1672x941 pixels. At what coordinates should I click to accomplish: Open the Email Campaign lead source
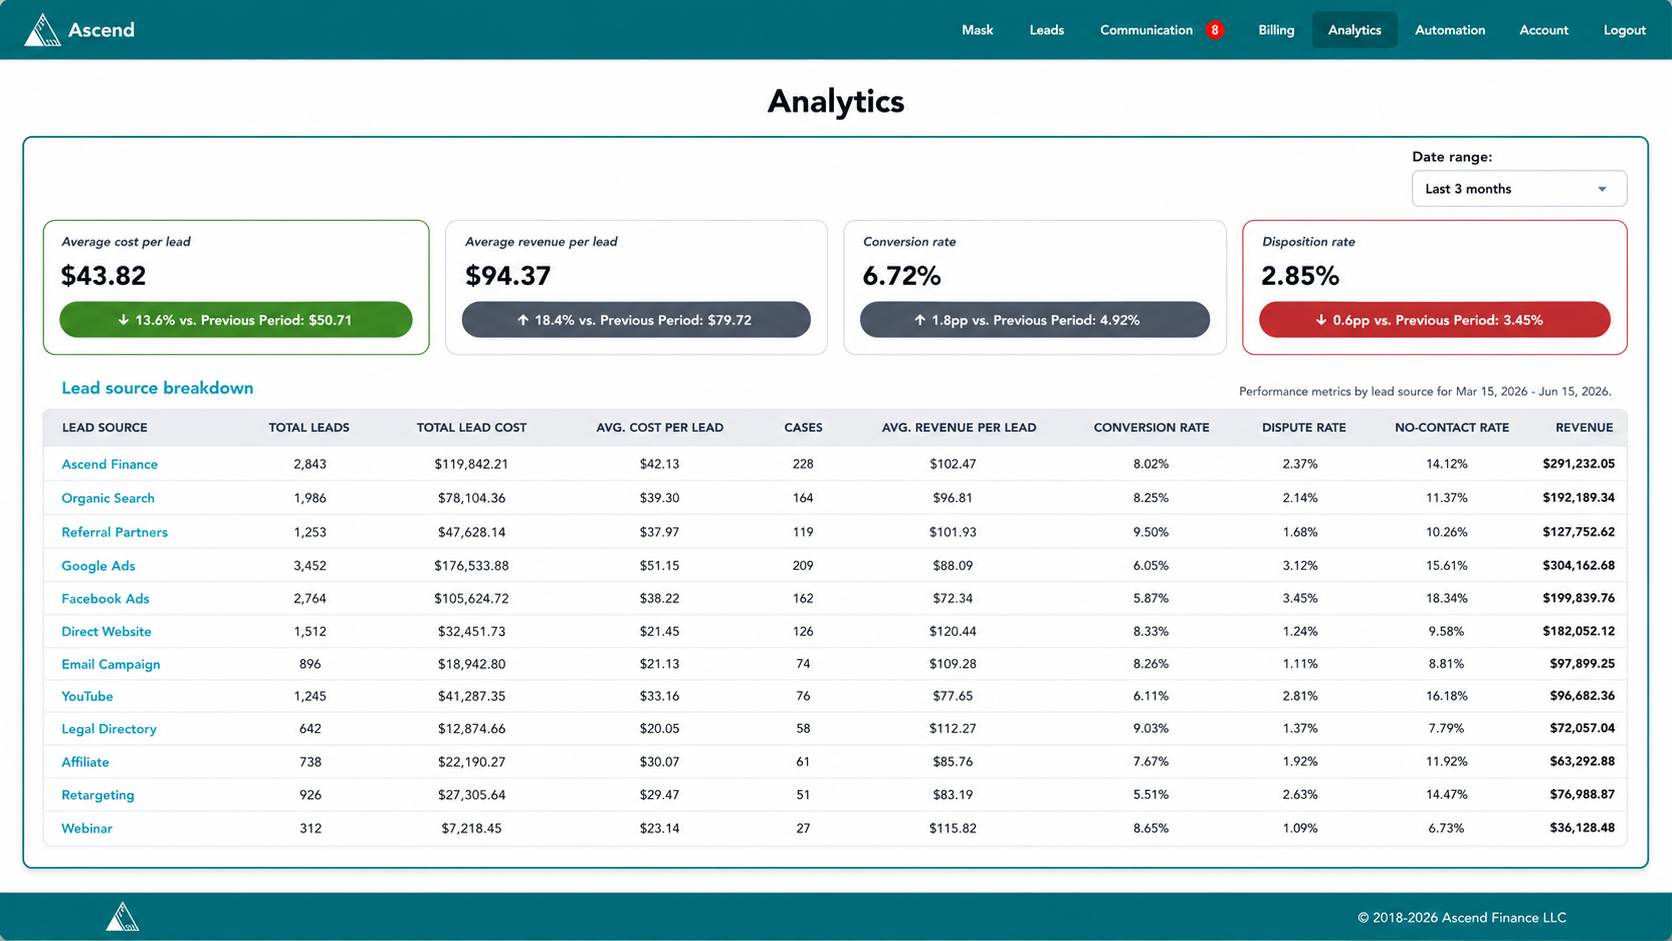pos(110,664)
